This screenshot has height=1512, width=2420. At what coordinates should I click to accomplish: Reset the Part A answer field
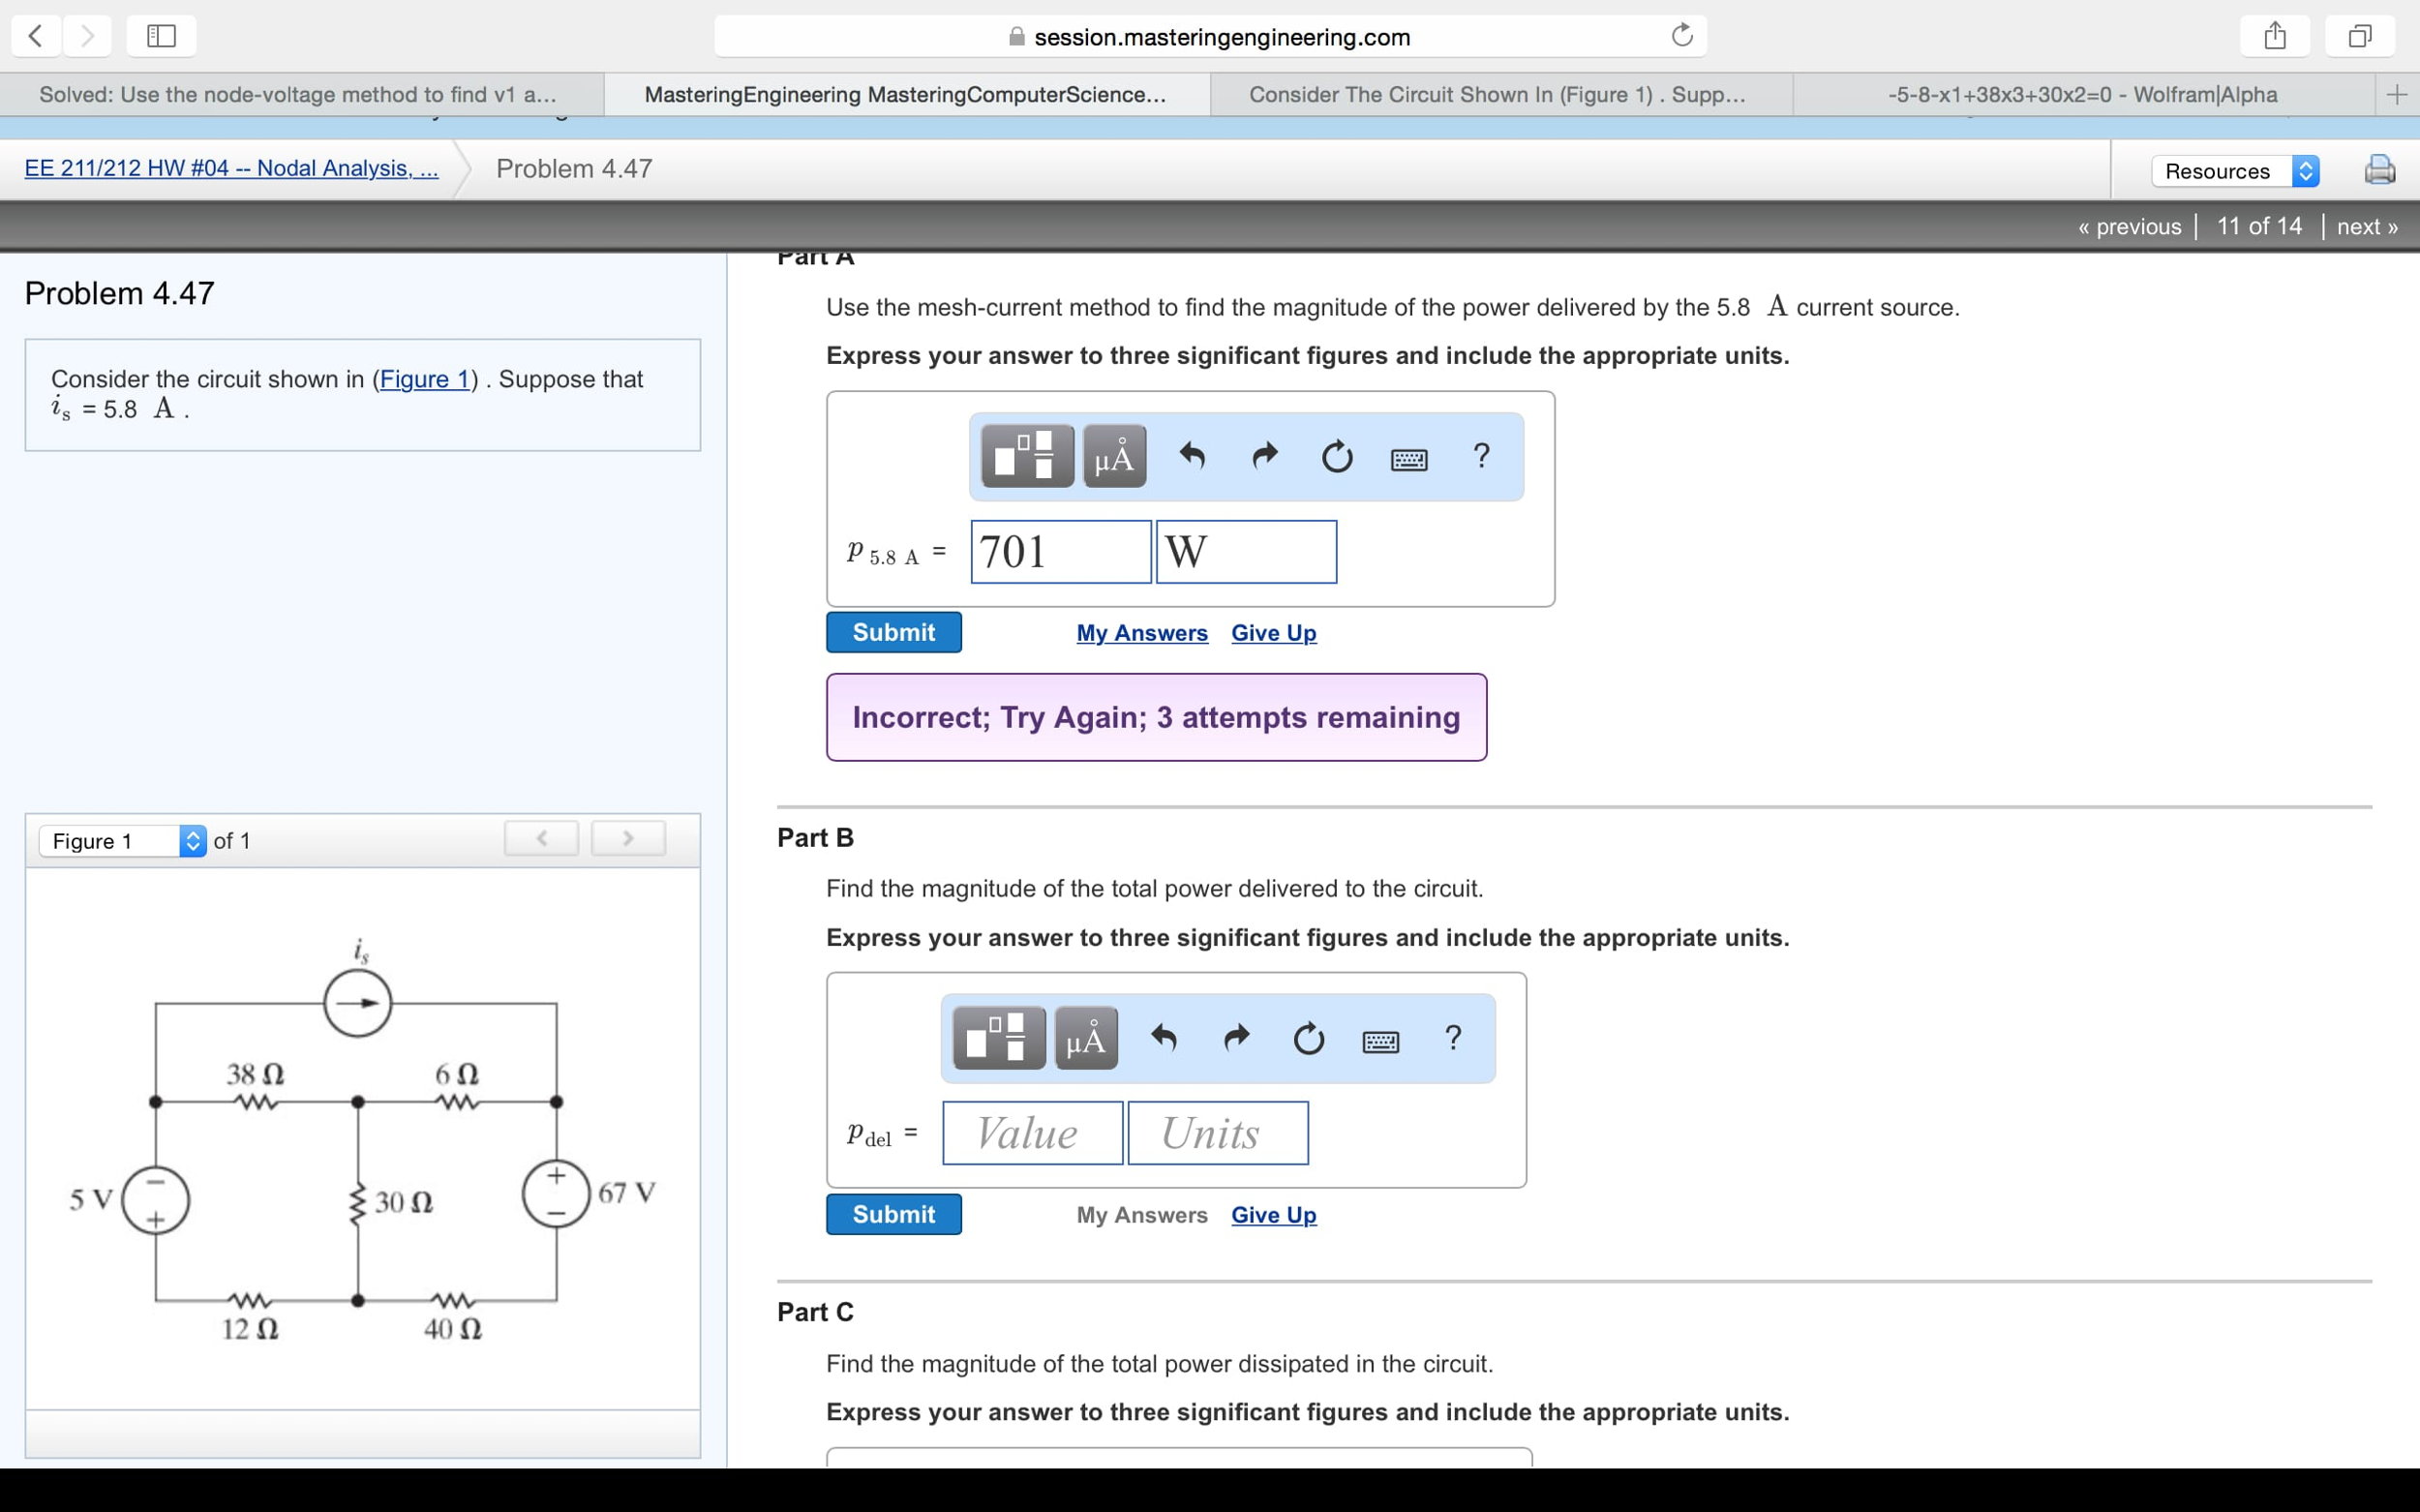[x=1337, y=457]
